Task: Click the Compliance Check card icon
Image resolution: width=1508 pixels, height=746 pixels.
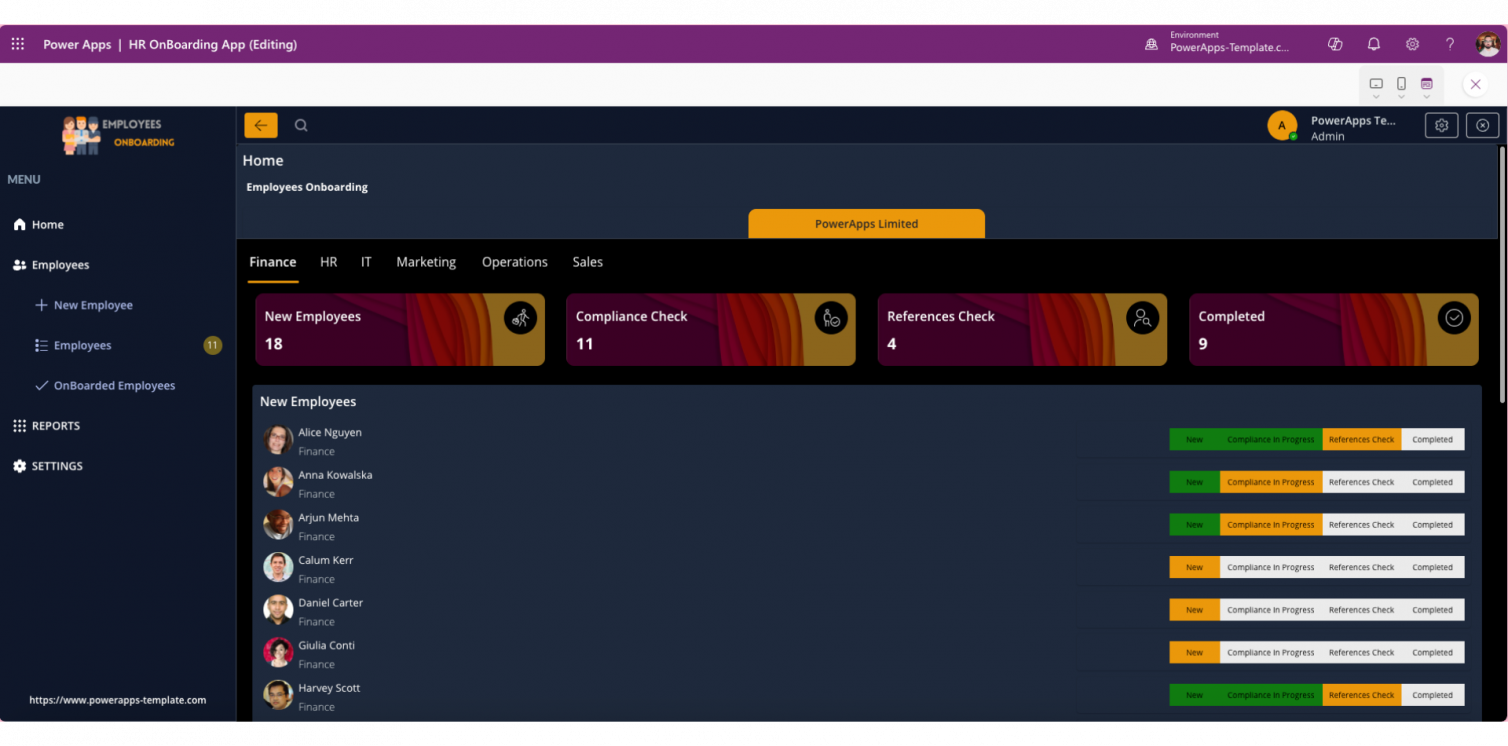Action: (x=831, y=318)
